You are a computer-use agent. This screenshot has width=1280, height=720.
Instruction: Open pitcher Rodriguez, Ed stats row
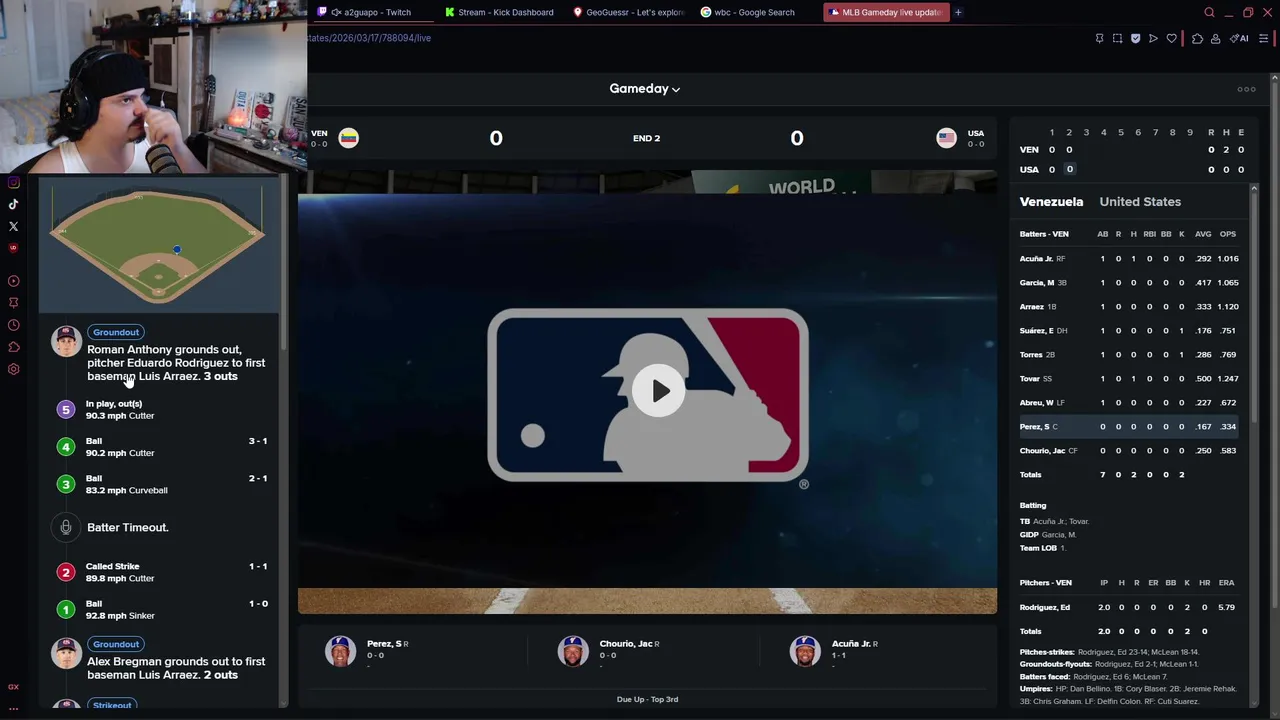coord(1128,607)
